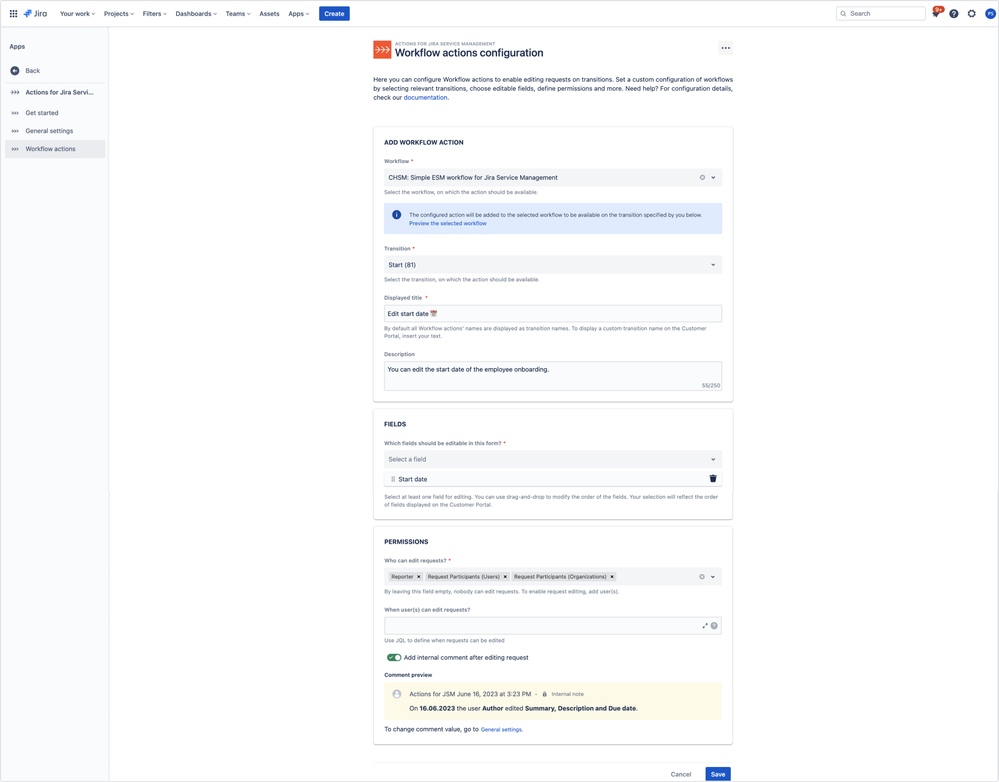Remove the Request Participants (Users) tag

(x=505, y=577)
